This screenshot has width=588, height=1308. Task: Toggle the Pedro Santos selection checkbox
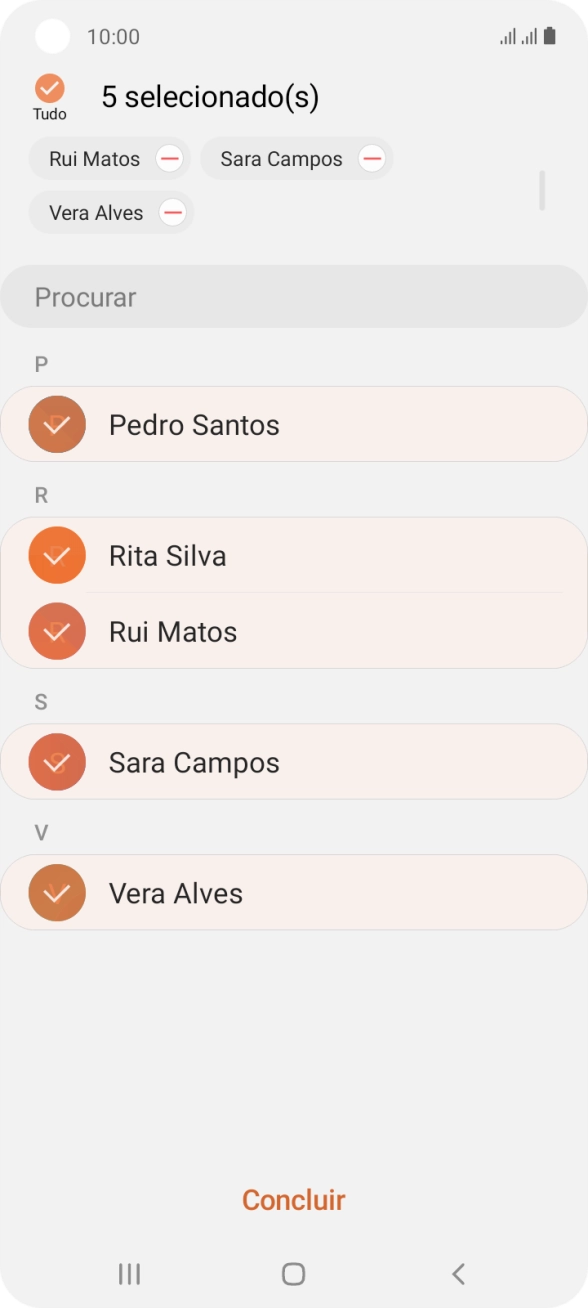coord(57,424)
